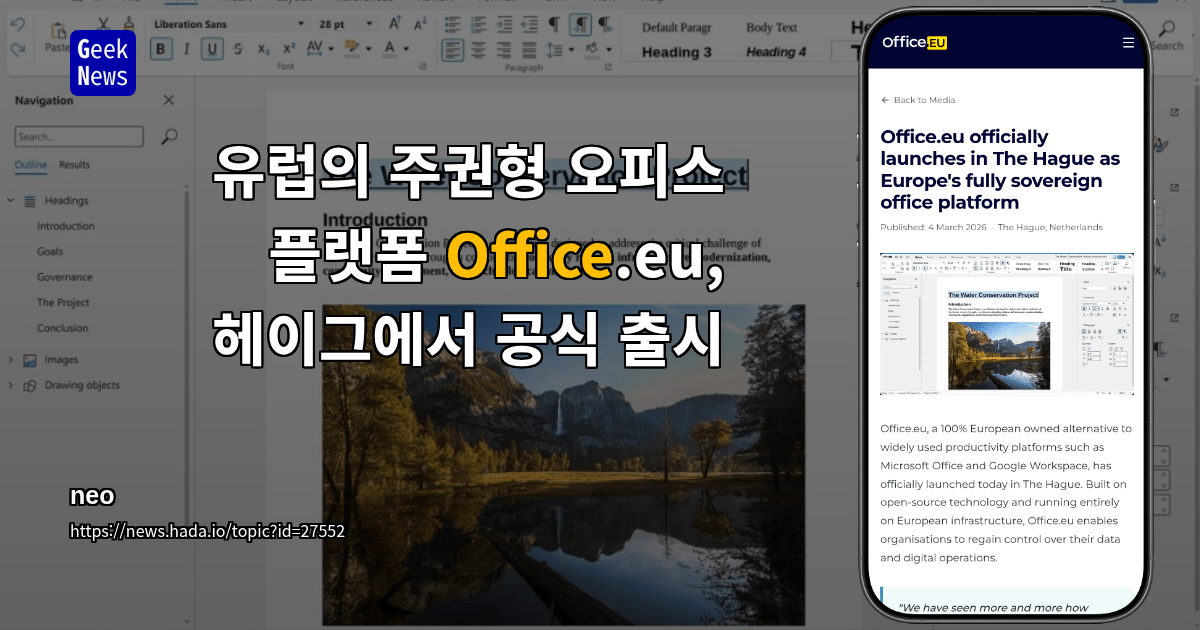Toggle formatting marks display
The height and width of the screenshot is (630, 1200).
(x=553, y=24)
